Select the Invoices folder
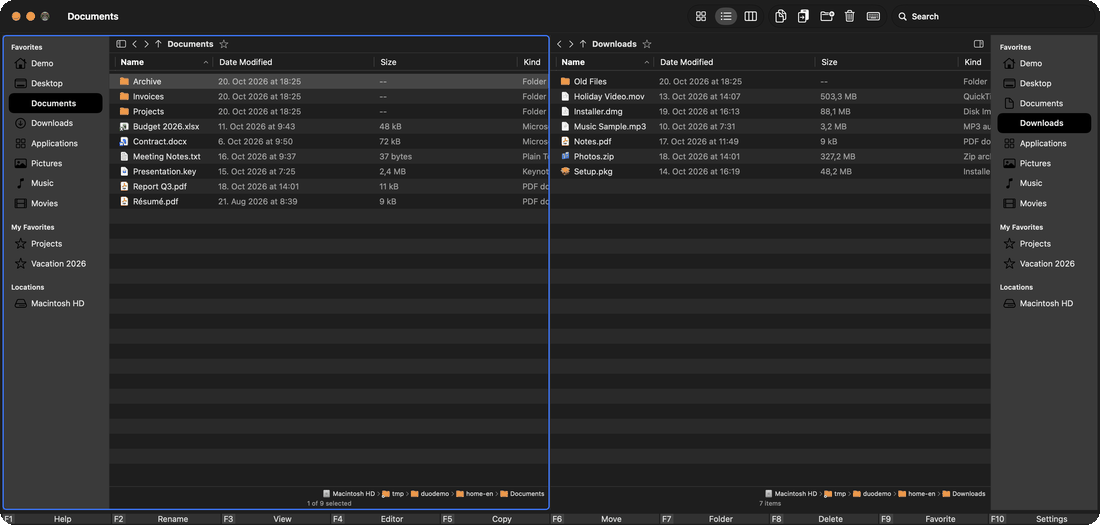Viewport: 1100px width, 525px height. 329,96
